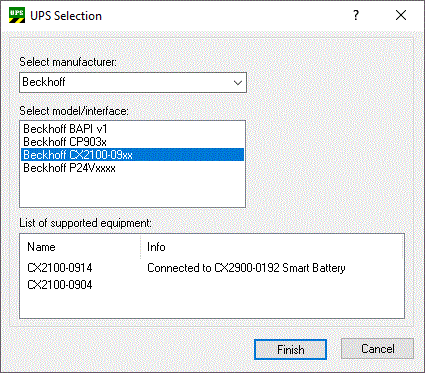Pick Beckhoff P24Vxxxx interface
The image size is (425, 373).
(69, 168)
